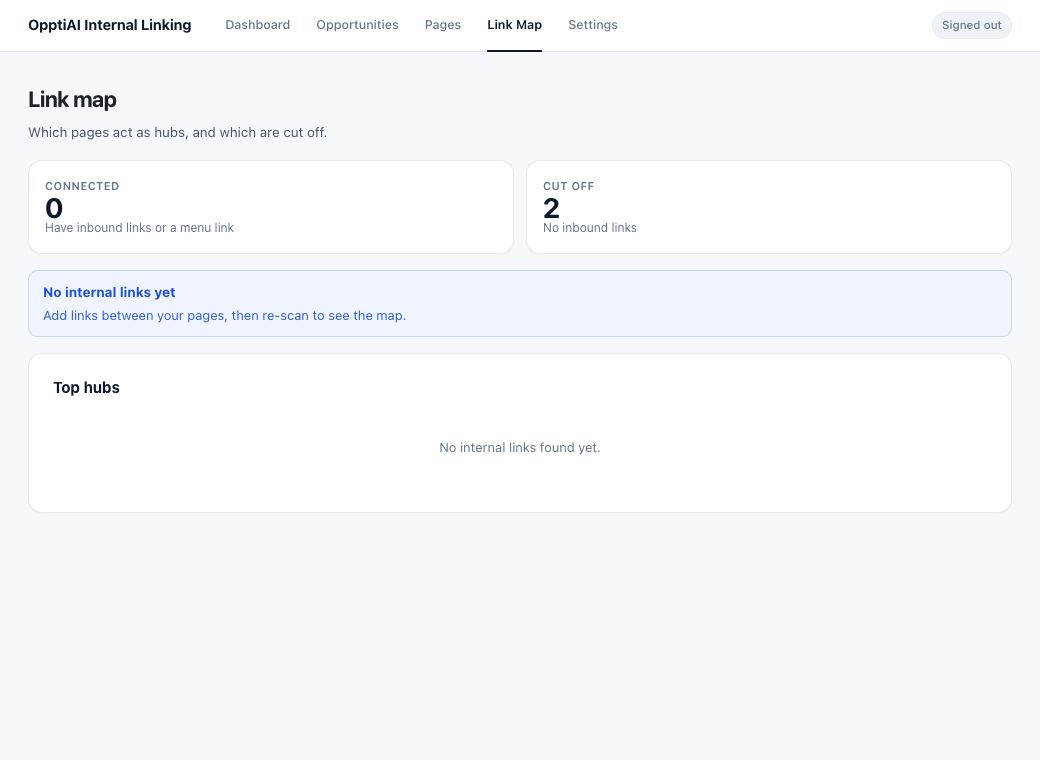Open the Settings tab

pos(593,25)
